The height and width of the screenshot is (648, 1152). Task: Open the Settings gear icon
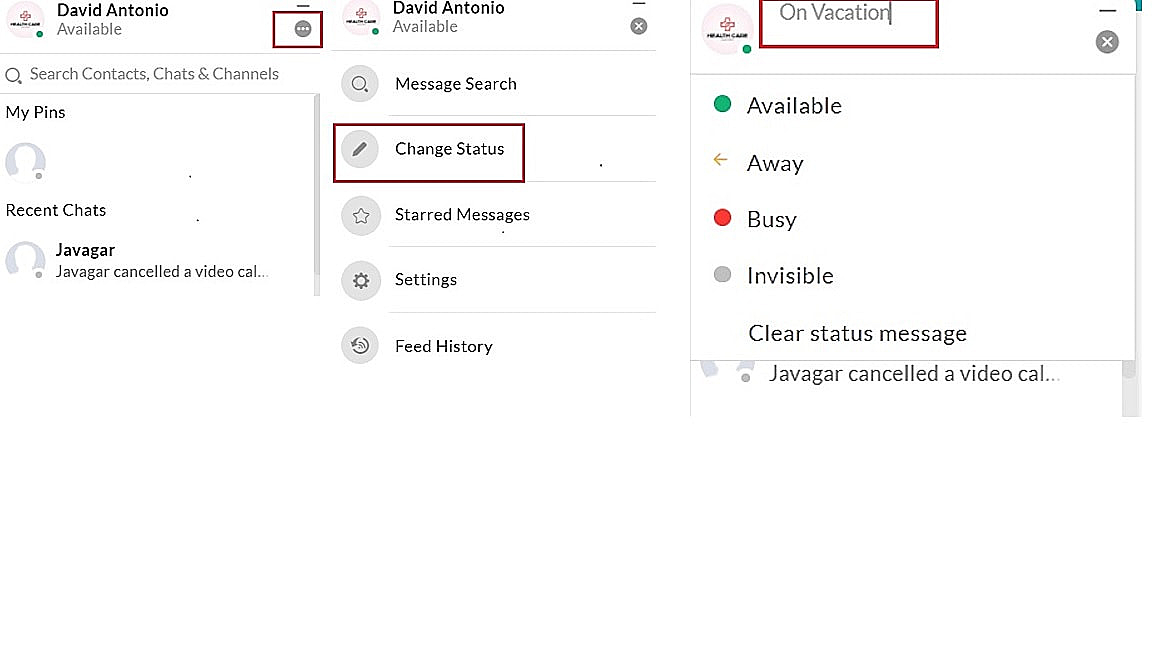click(360, 280)
